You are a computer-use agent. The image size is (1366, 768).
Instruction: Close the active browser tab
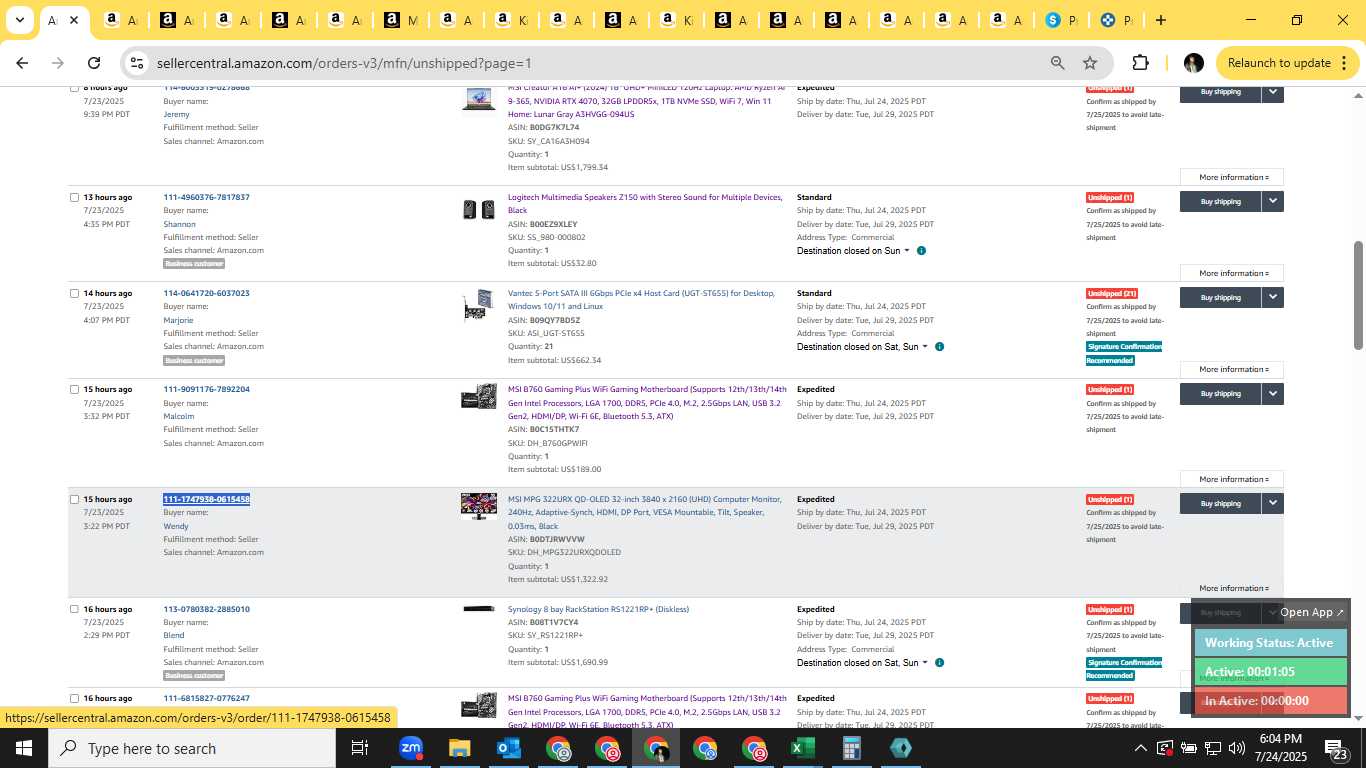tap(74, 20)
